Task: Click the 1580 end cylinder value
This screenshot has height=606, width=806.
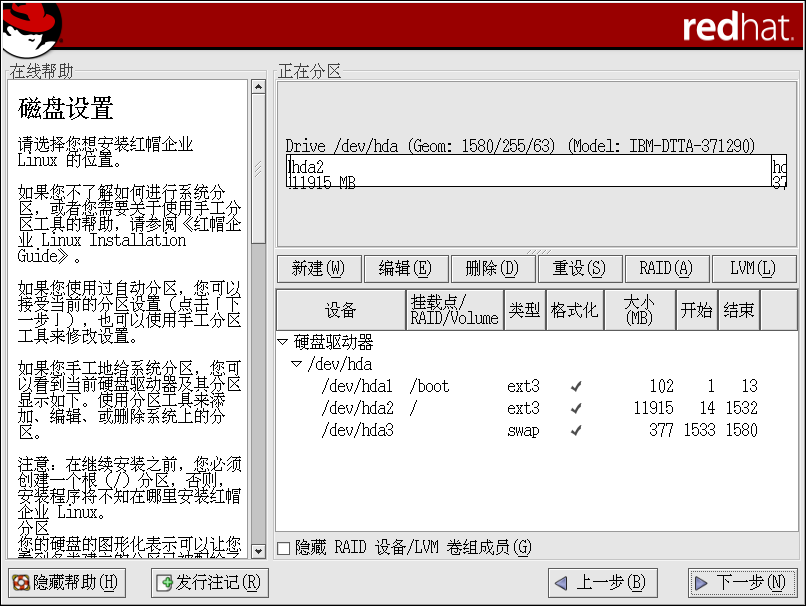Action: (742, 430)
